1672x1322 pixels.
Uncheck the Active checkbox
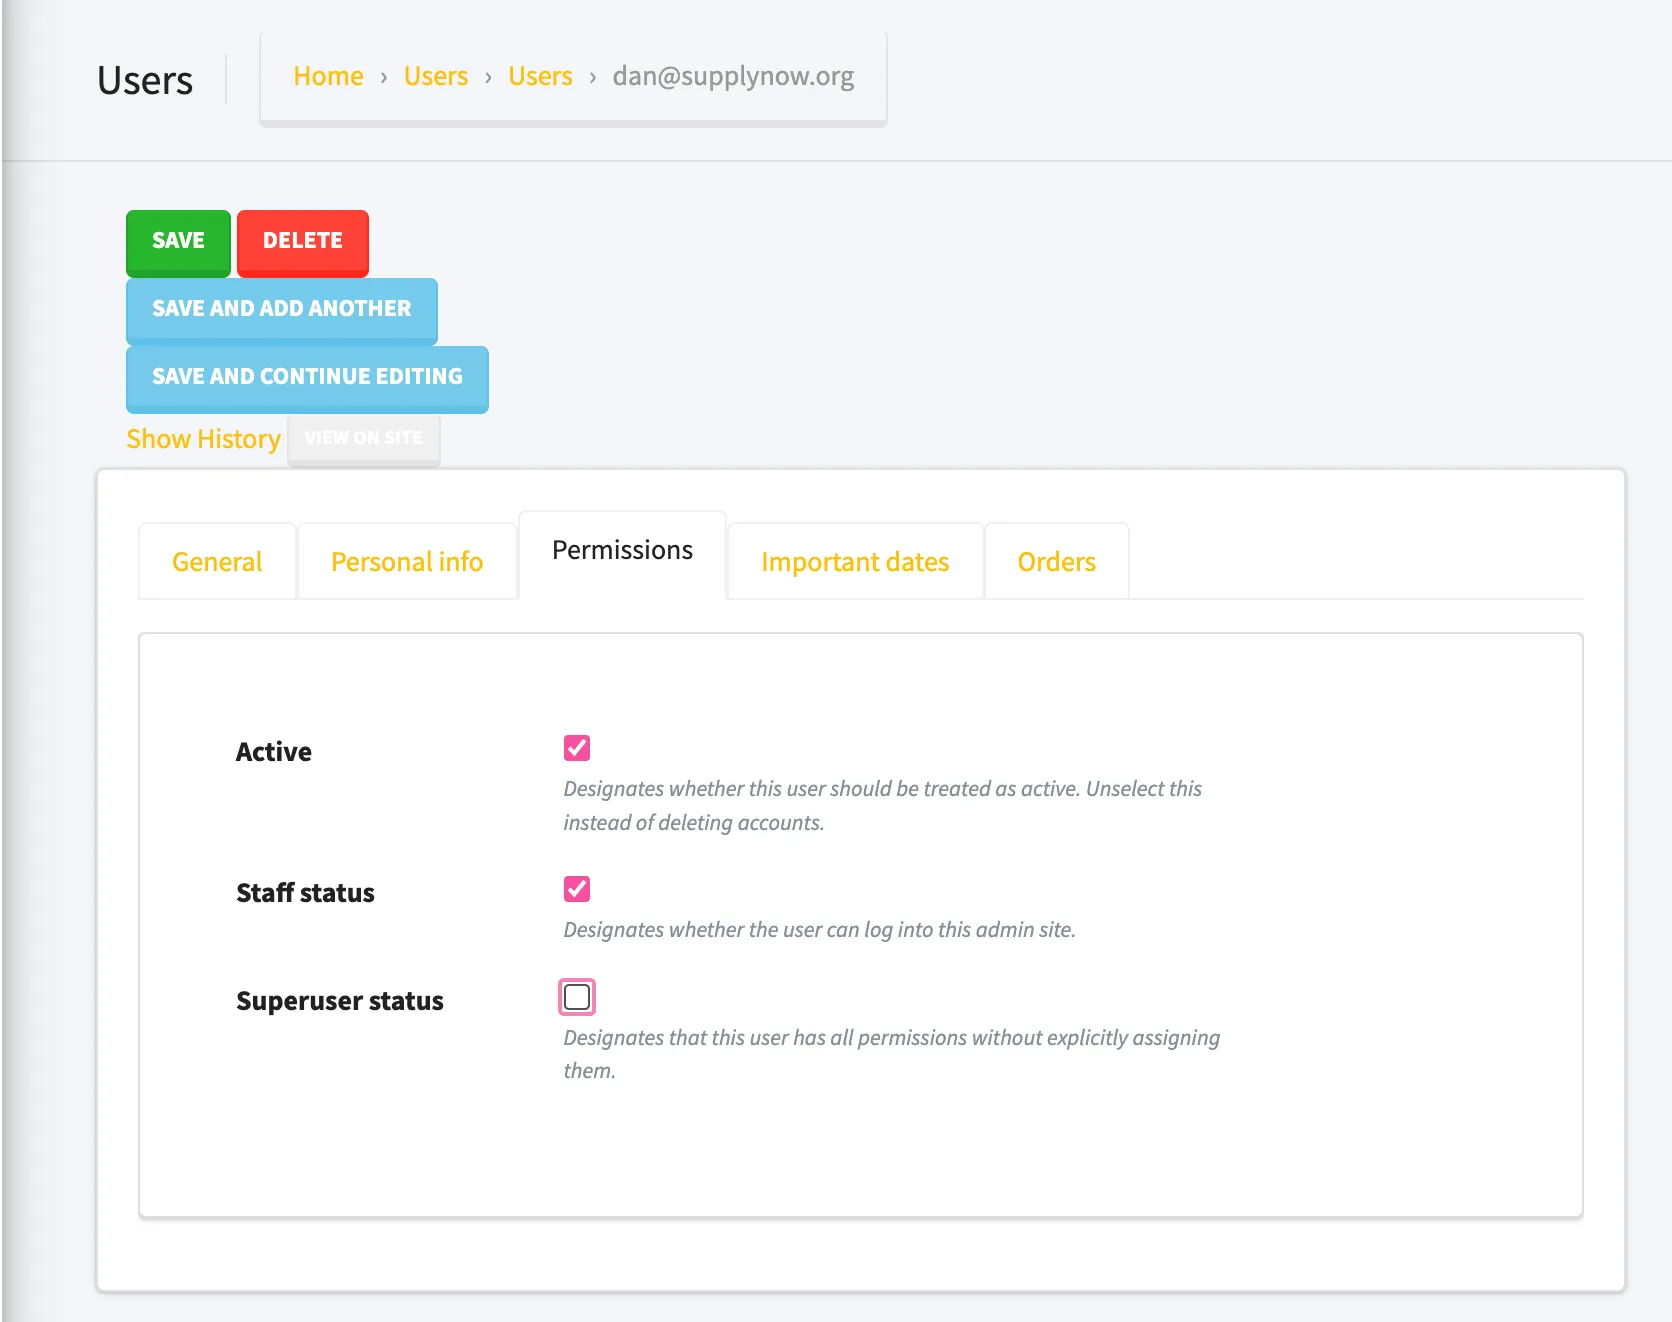(x=577, y=748)
